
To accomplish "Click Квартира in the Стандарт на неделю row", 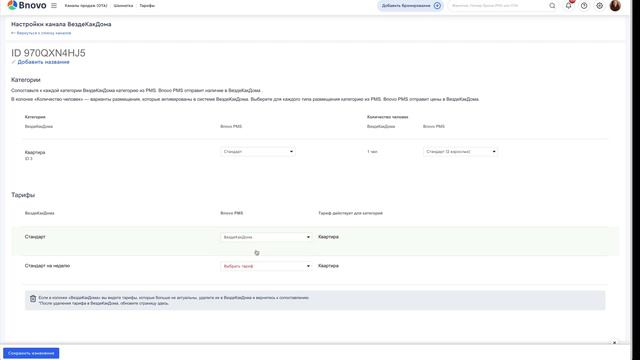I will click(x=328, y=266).
